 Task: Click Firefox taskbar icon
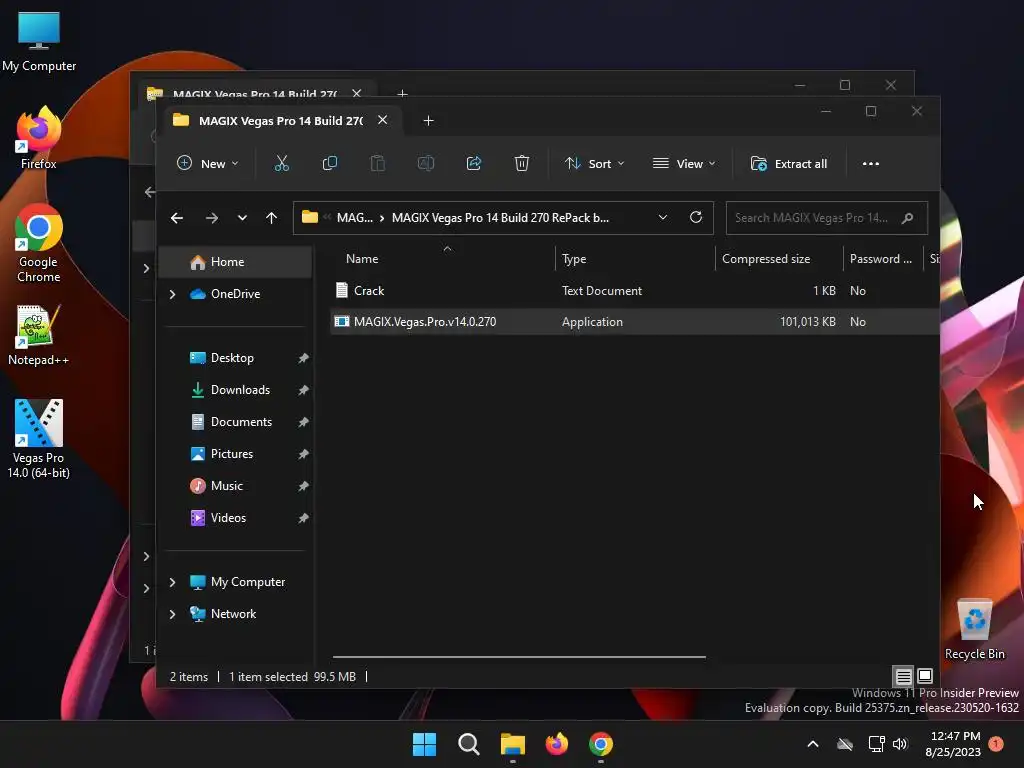click(x=556, y=744)
